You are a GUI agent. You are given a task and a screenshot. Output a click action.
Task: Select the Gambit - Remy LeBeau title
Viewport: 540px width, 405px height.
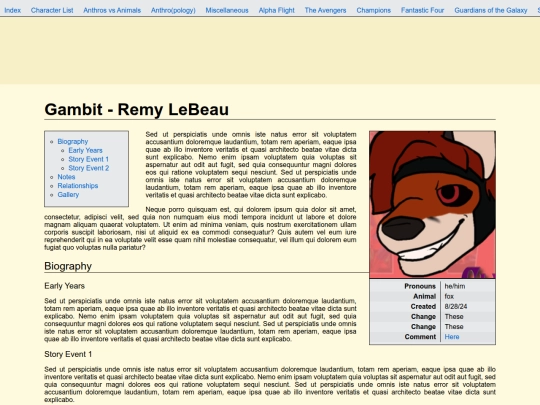pos(136,110)
